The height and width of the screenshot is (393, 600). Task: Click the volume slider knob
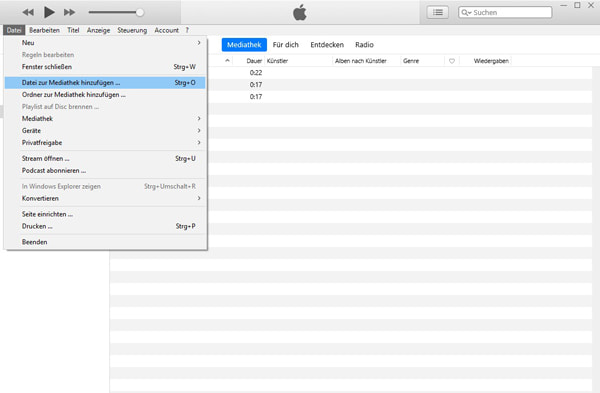click(140, 12)
